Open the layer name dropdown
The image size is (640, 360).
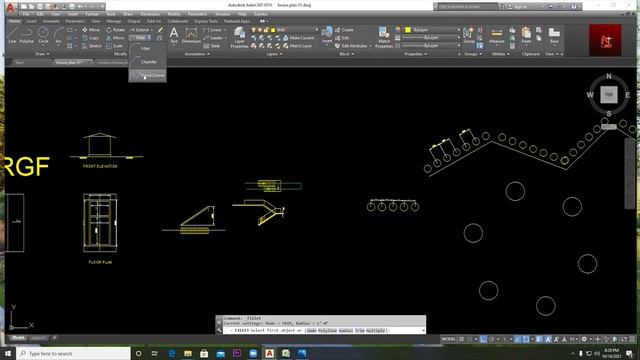316,30
